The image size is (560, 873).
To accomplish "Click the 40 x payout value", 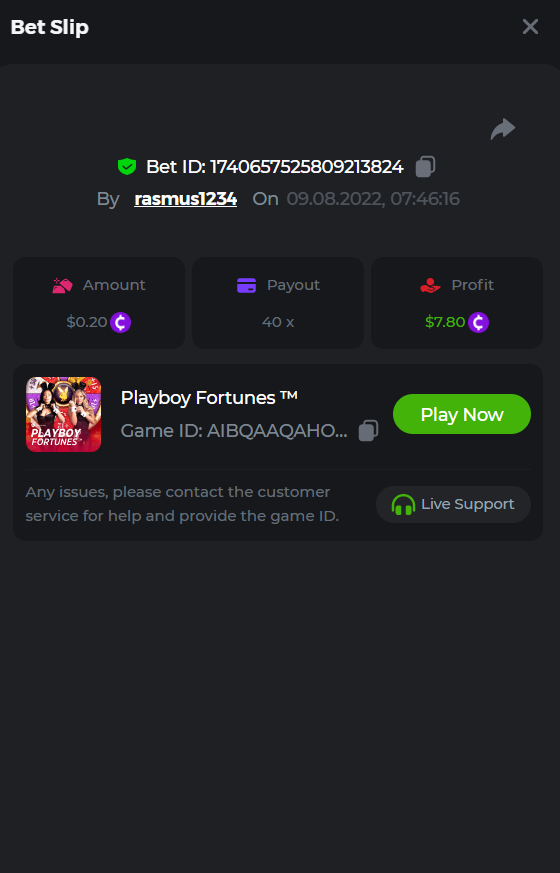I will (x=278, y=322).
